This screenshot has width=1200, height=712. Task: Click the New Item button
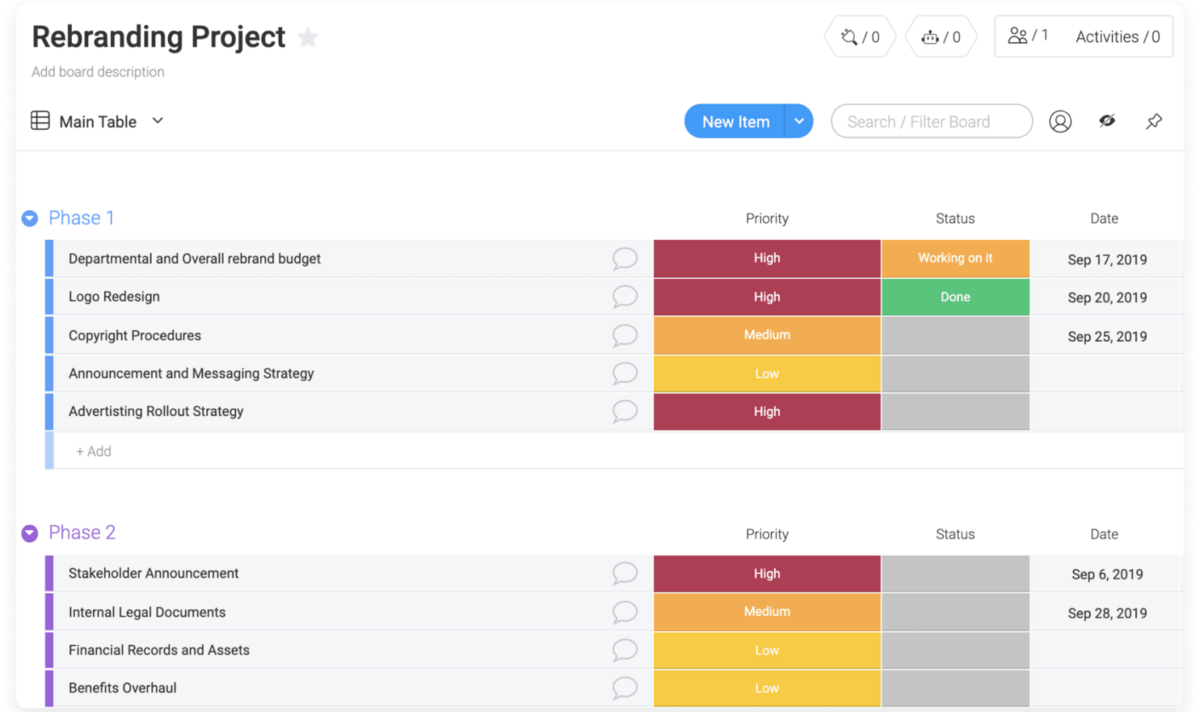tap(735, 122)
